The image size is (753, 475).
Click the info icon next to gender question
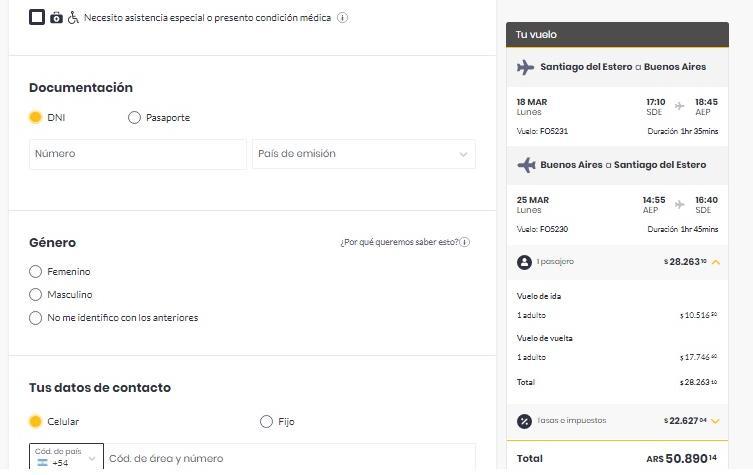(x=466, y=242)
